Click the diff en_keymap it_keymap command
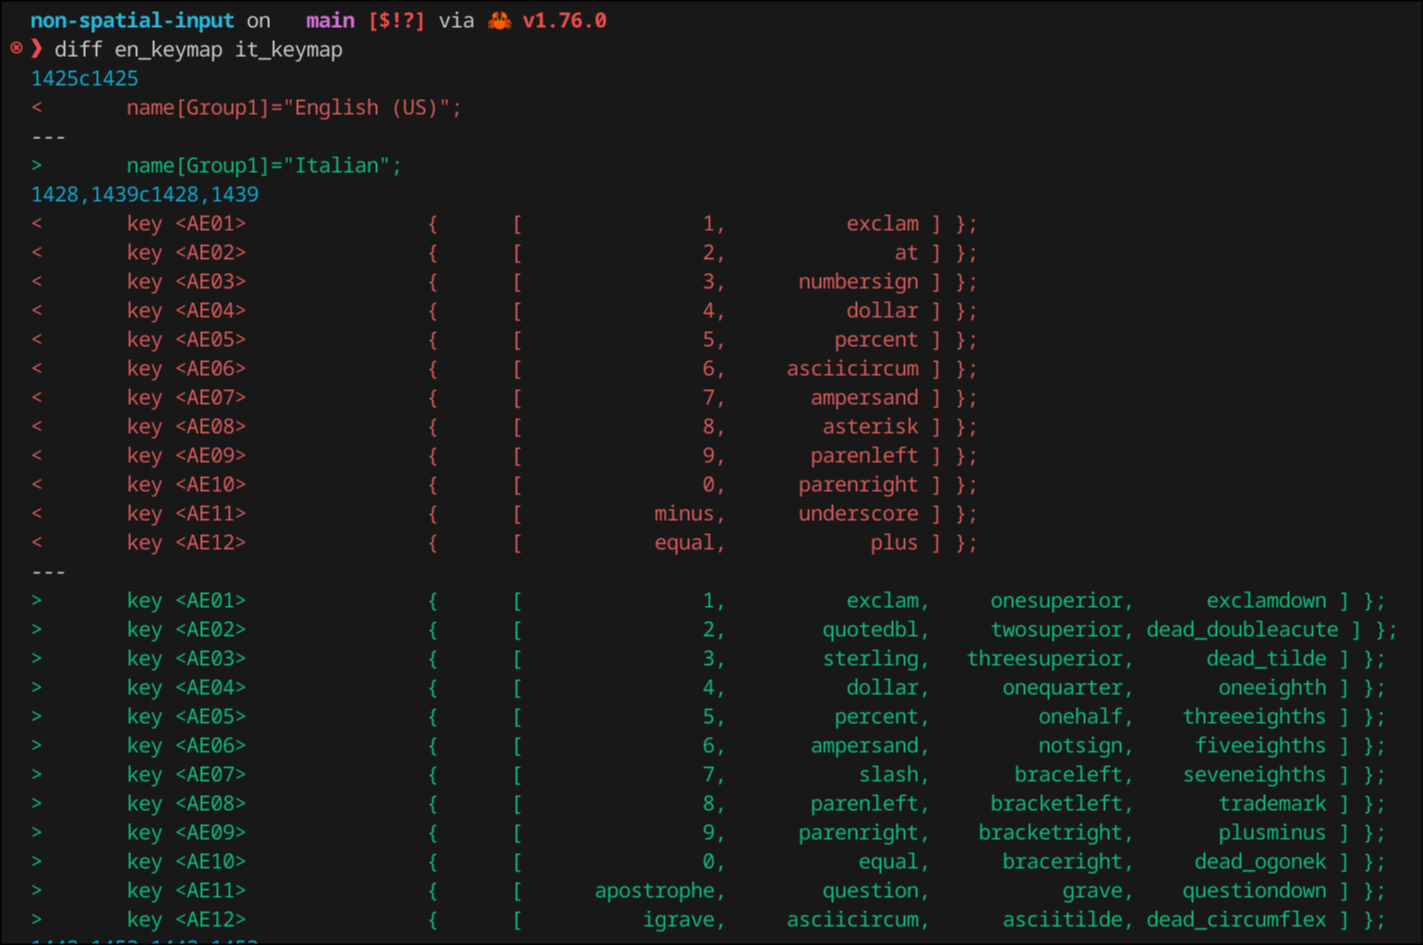This screenshot has height=945, width=1423. pos(198,49)
